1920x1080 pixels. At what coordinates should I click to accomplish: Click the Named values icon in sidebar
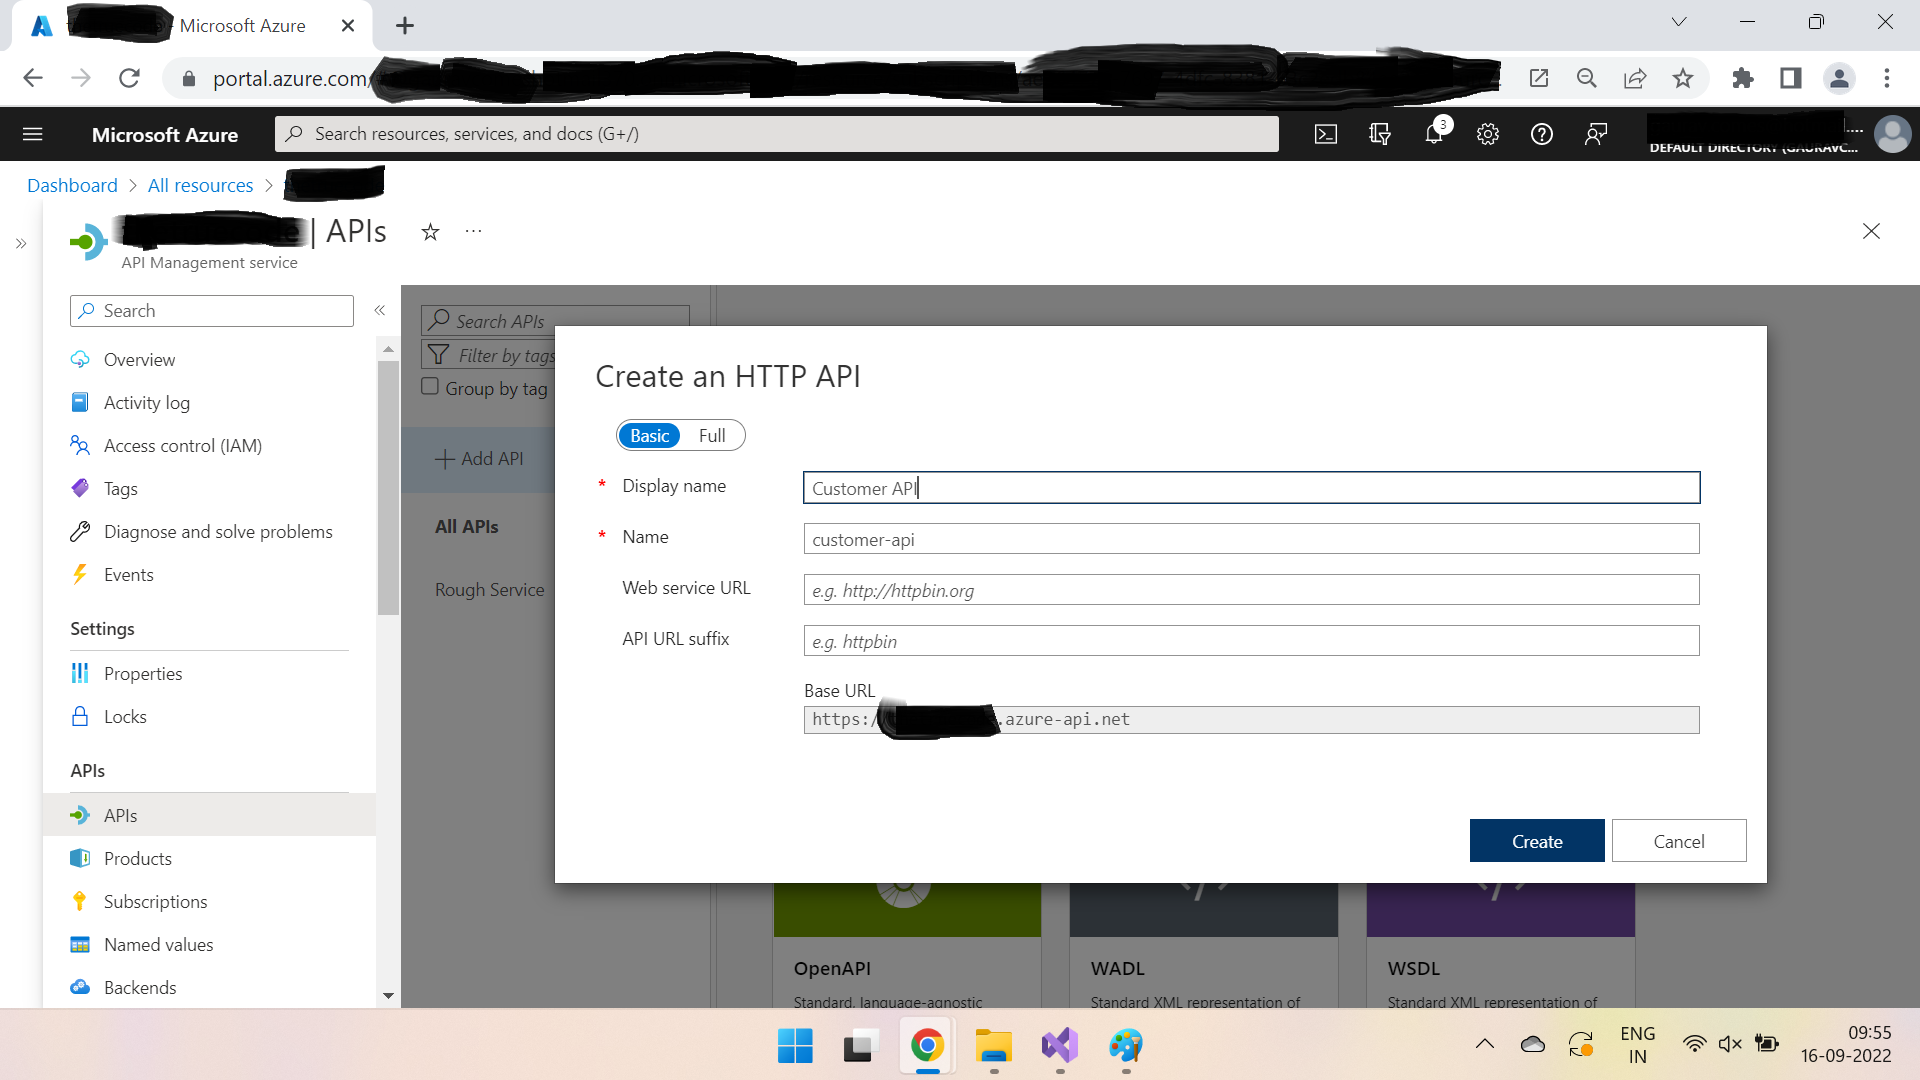coord(82,943)
